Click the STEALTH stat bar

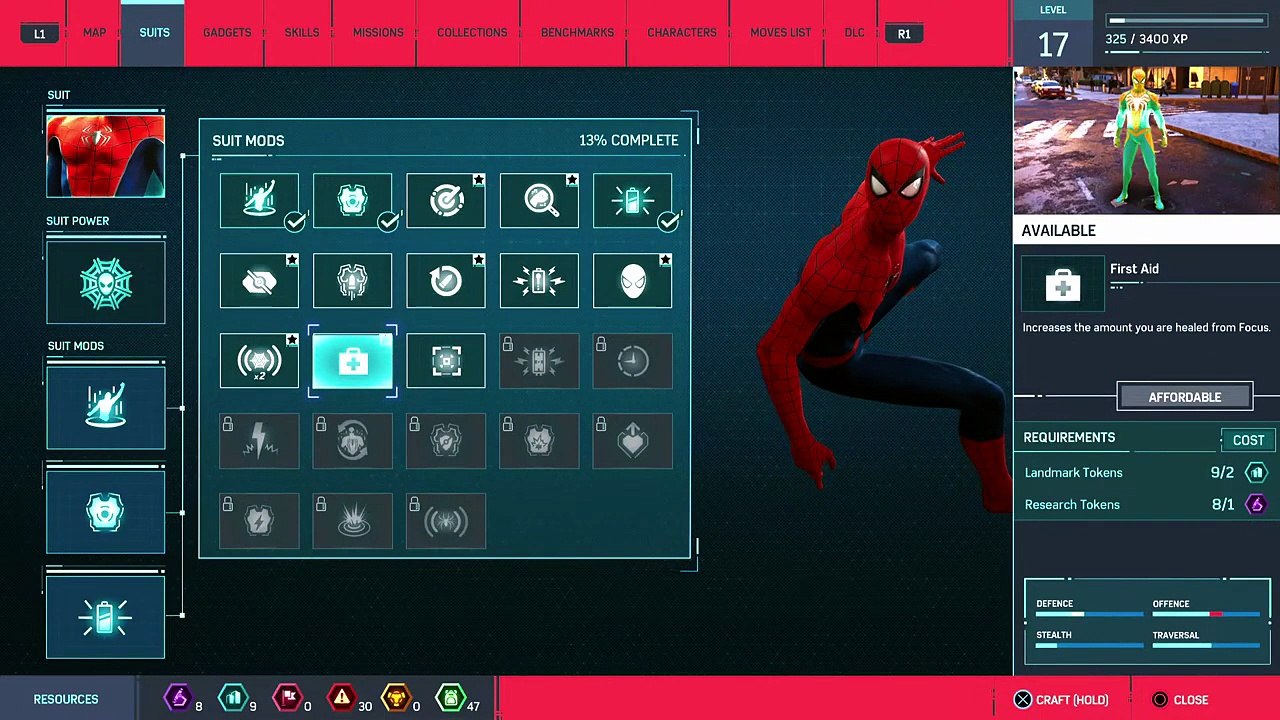coord(1089,646)
